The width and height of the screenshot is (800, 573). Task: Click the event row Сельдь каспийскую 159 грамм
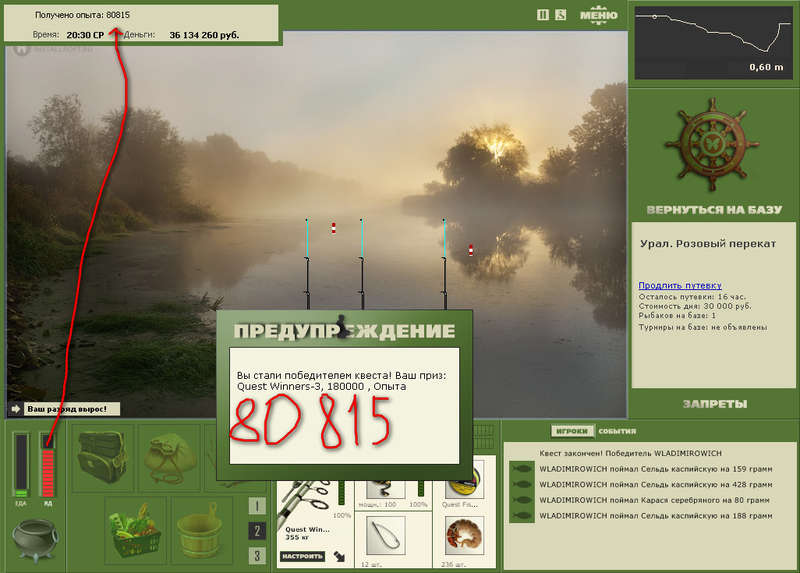point(656,469)
